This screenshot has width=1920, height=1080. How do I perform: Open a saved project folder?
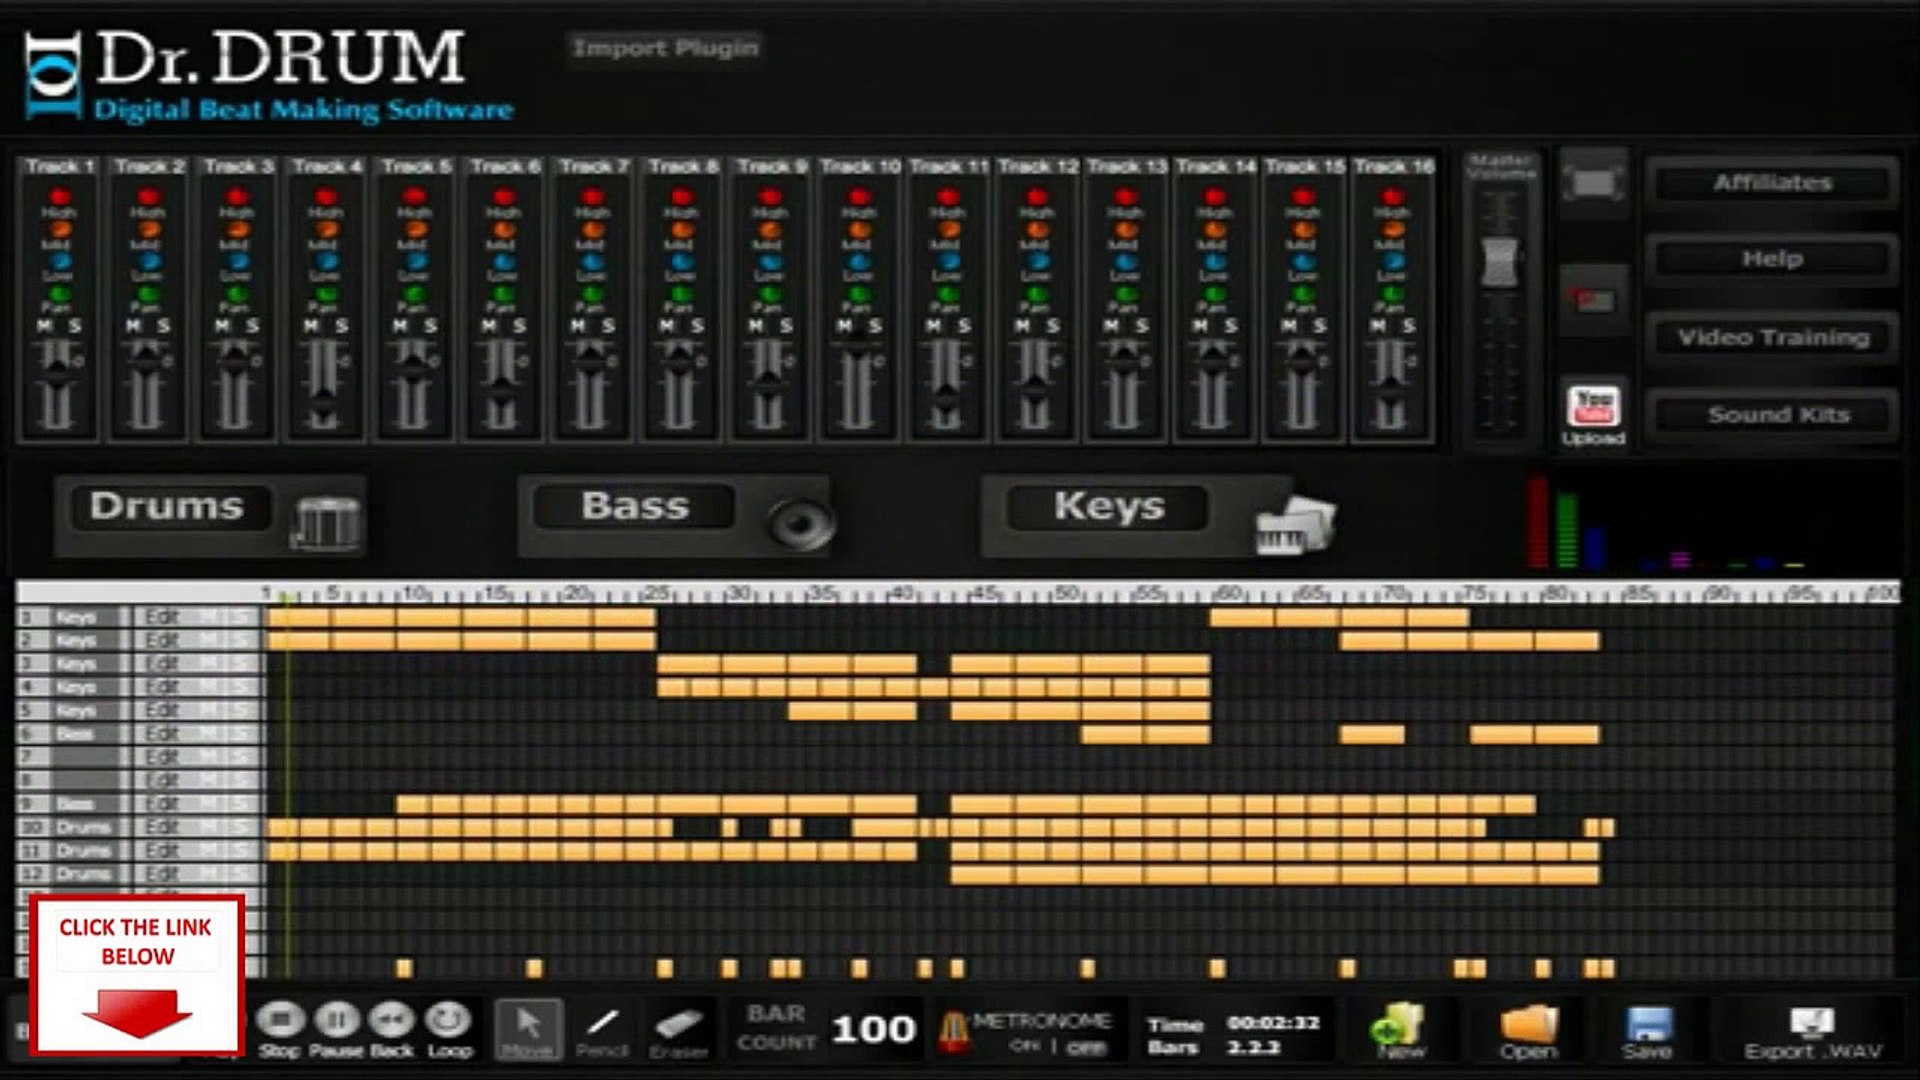(1529, 1030)
